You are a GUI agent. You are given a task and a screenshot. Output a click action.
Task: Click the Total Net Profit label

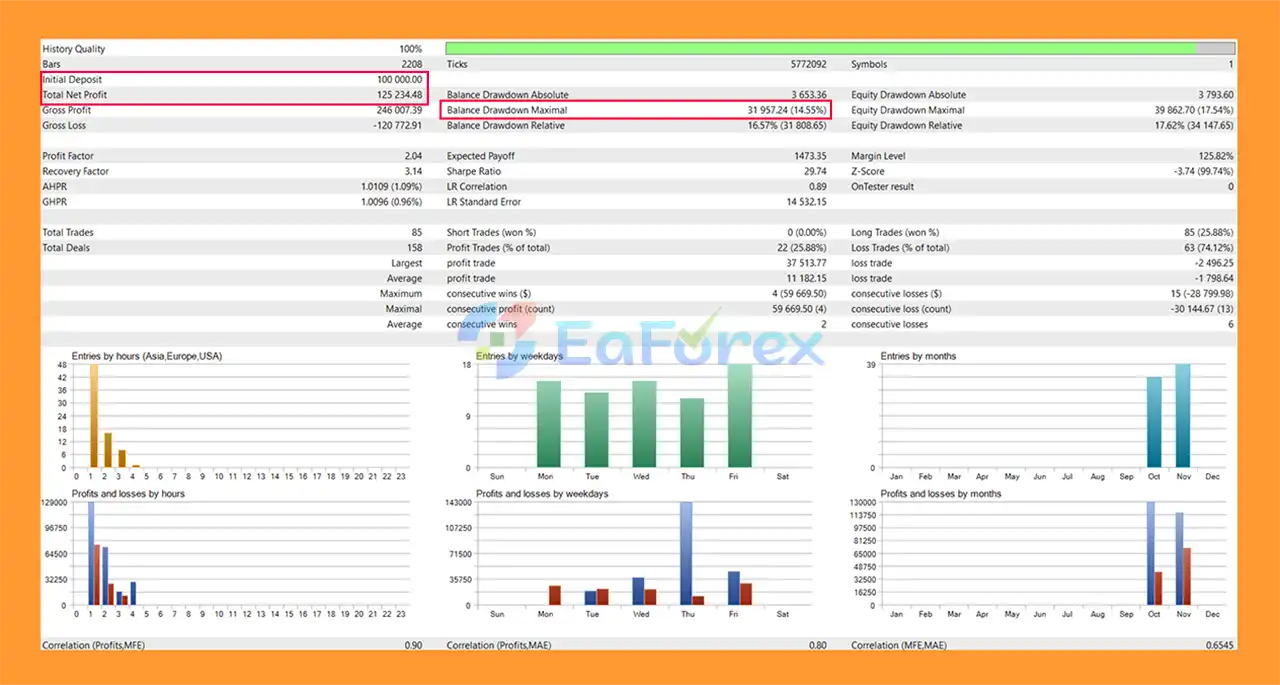pos(75,95)
